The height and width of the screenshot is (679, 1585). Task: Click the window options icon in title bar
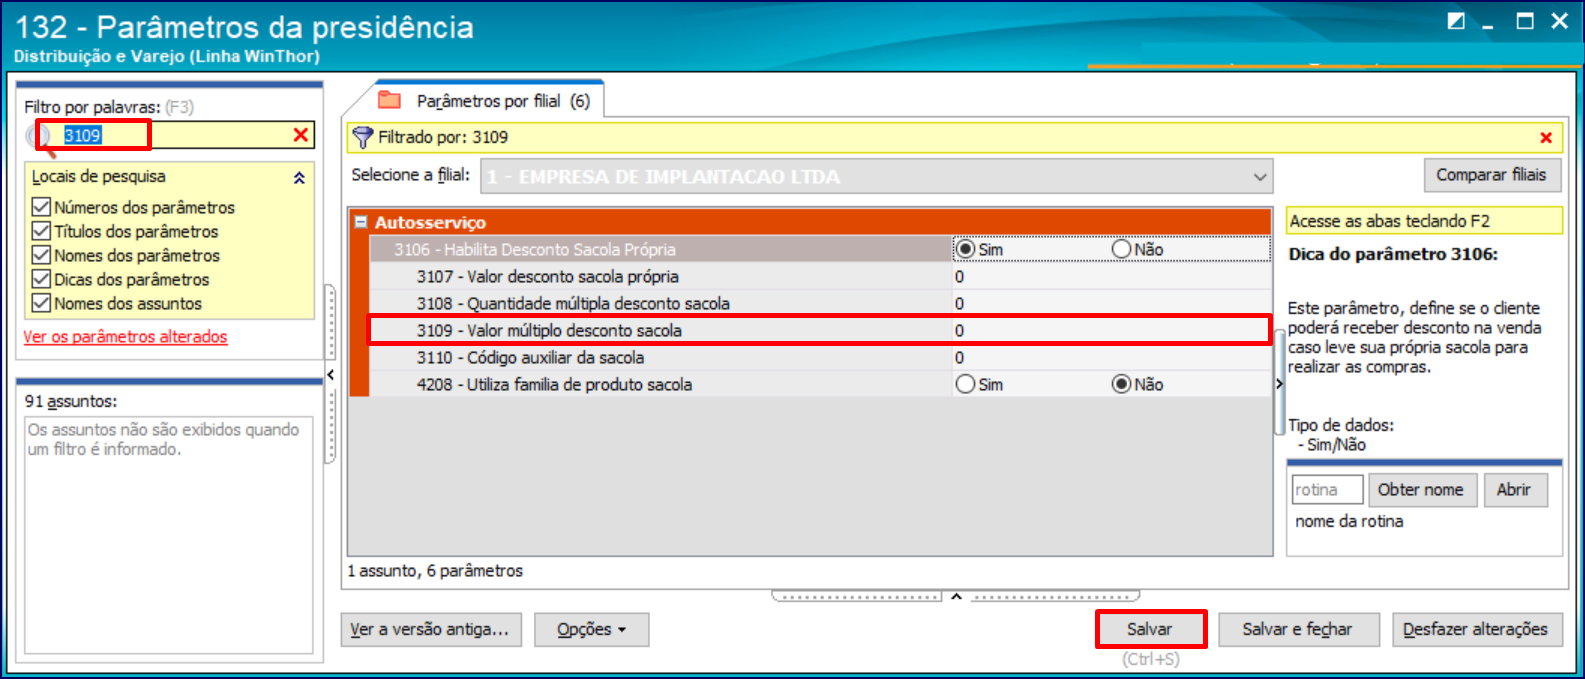pos(1456,21)
